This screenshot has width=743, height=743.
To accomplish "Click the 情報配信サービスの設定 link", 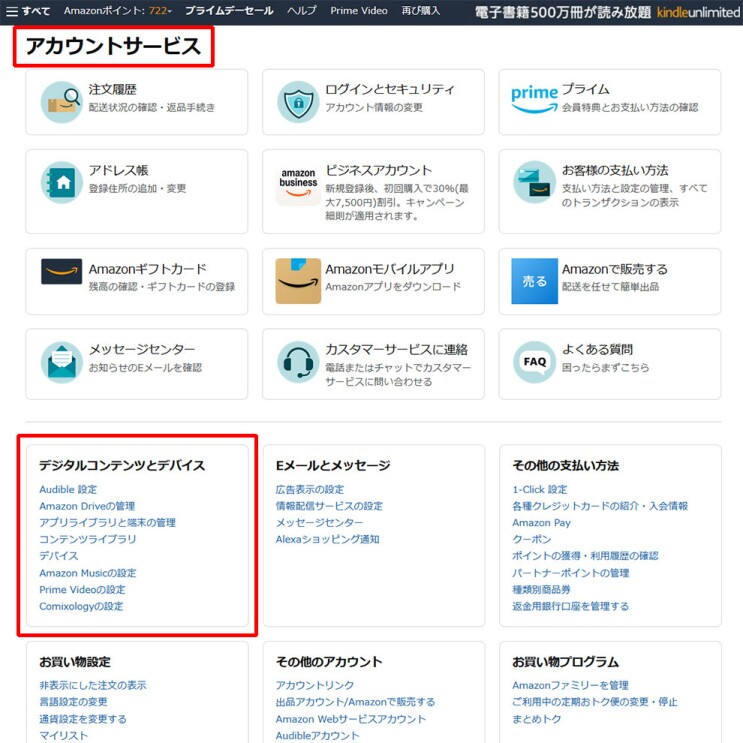I will pos(329,506).
